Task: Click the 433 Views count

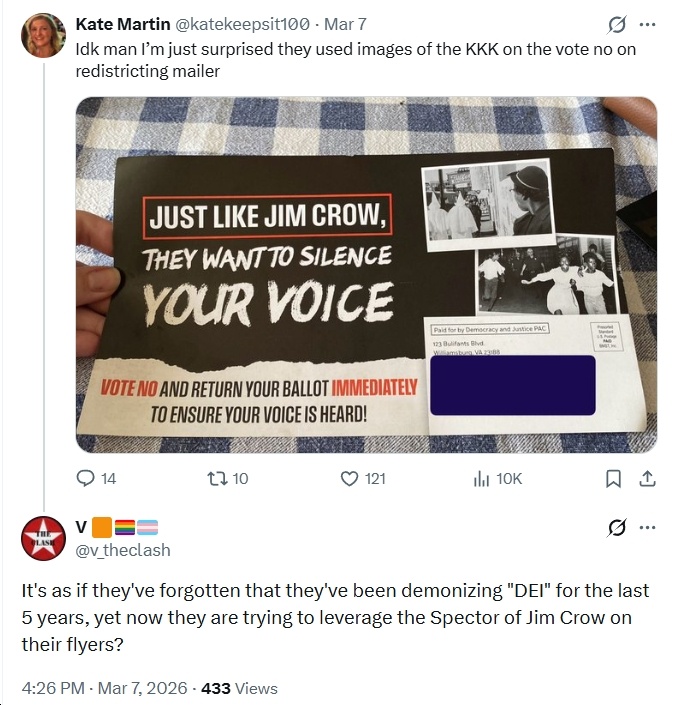Action: 240,688
